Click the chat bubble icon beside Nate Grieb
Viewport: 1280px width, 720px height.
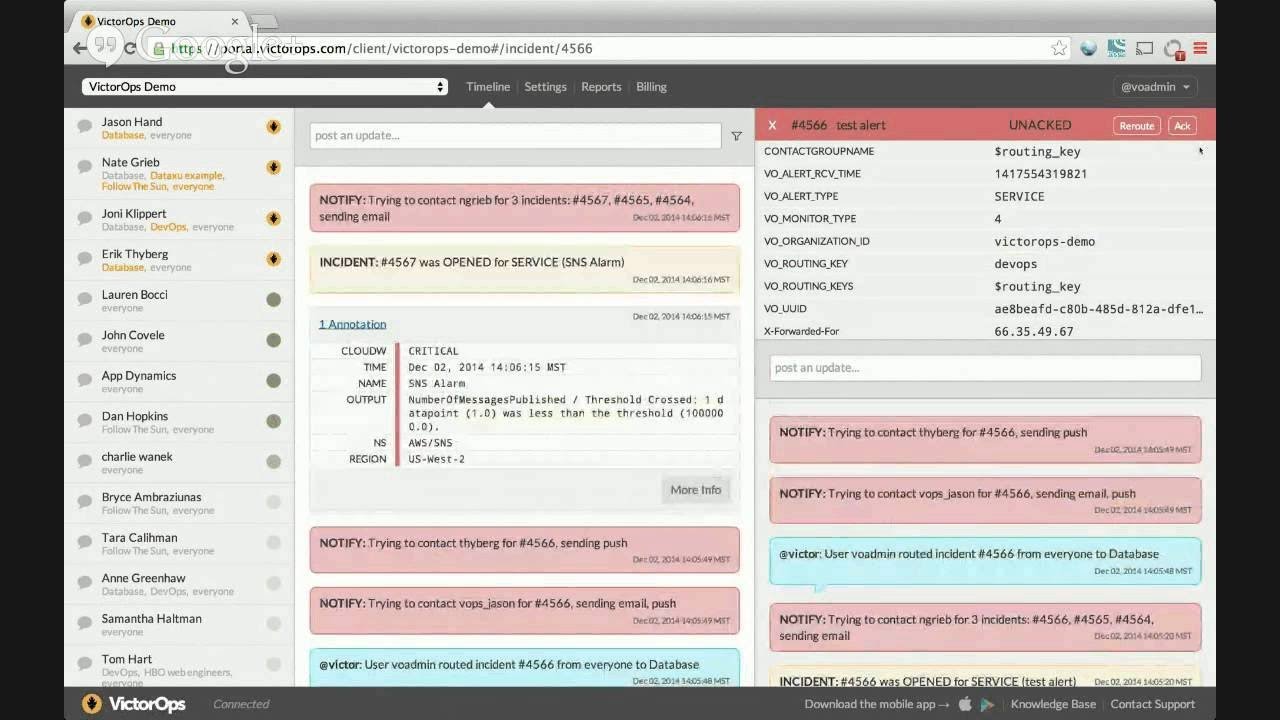[x=85, y=167]
